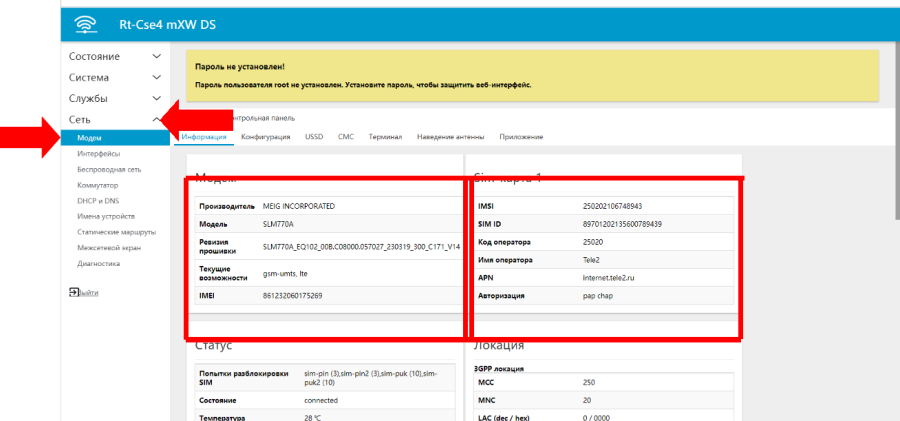
Task: Open the Интерфейсы page
Action: click(98, 154)
